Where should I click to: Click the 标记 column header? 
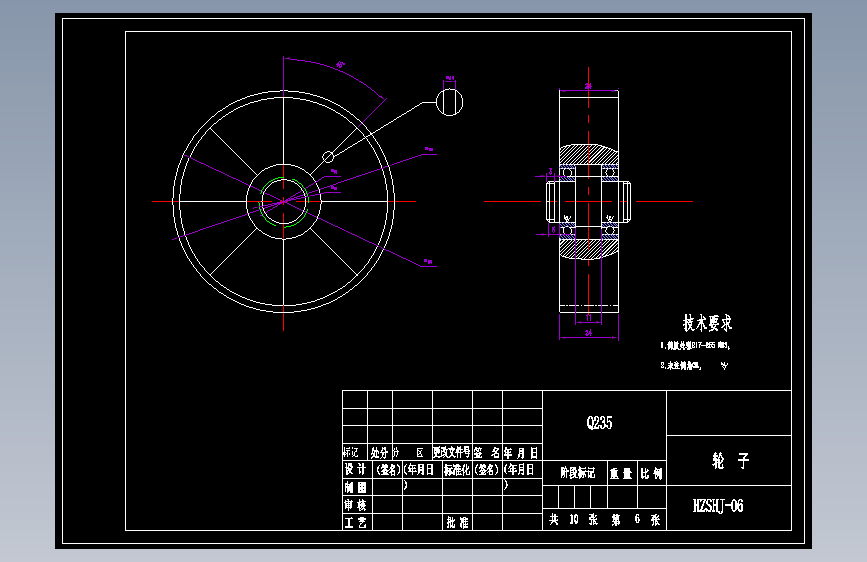(x=351, y=452)
